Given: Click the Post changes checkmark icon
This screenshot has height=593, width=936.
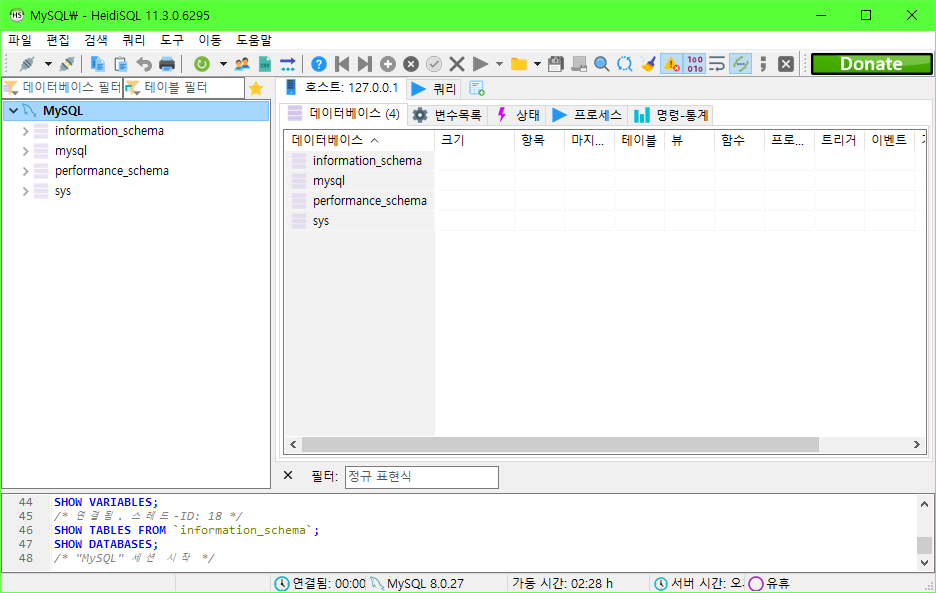Looking at the screenshot, I should 434,64.
